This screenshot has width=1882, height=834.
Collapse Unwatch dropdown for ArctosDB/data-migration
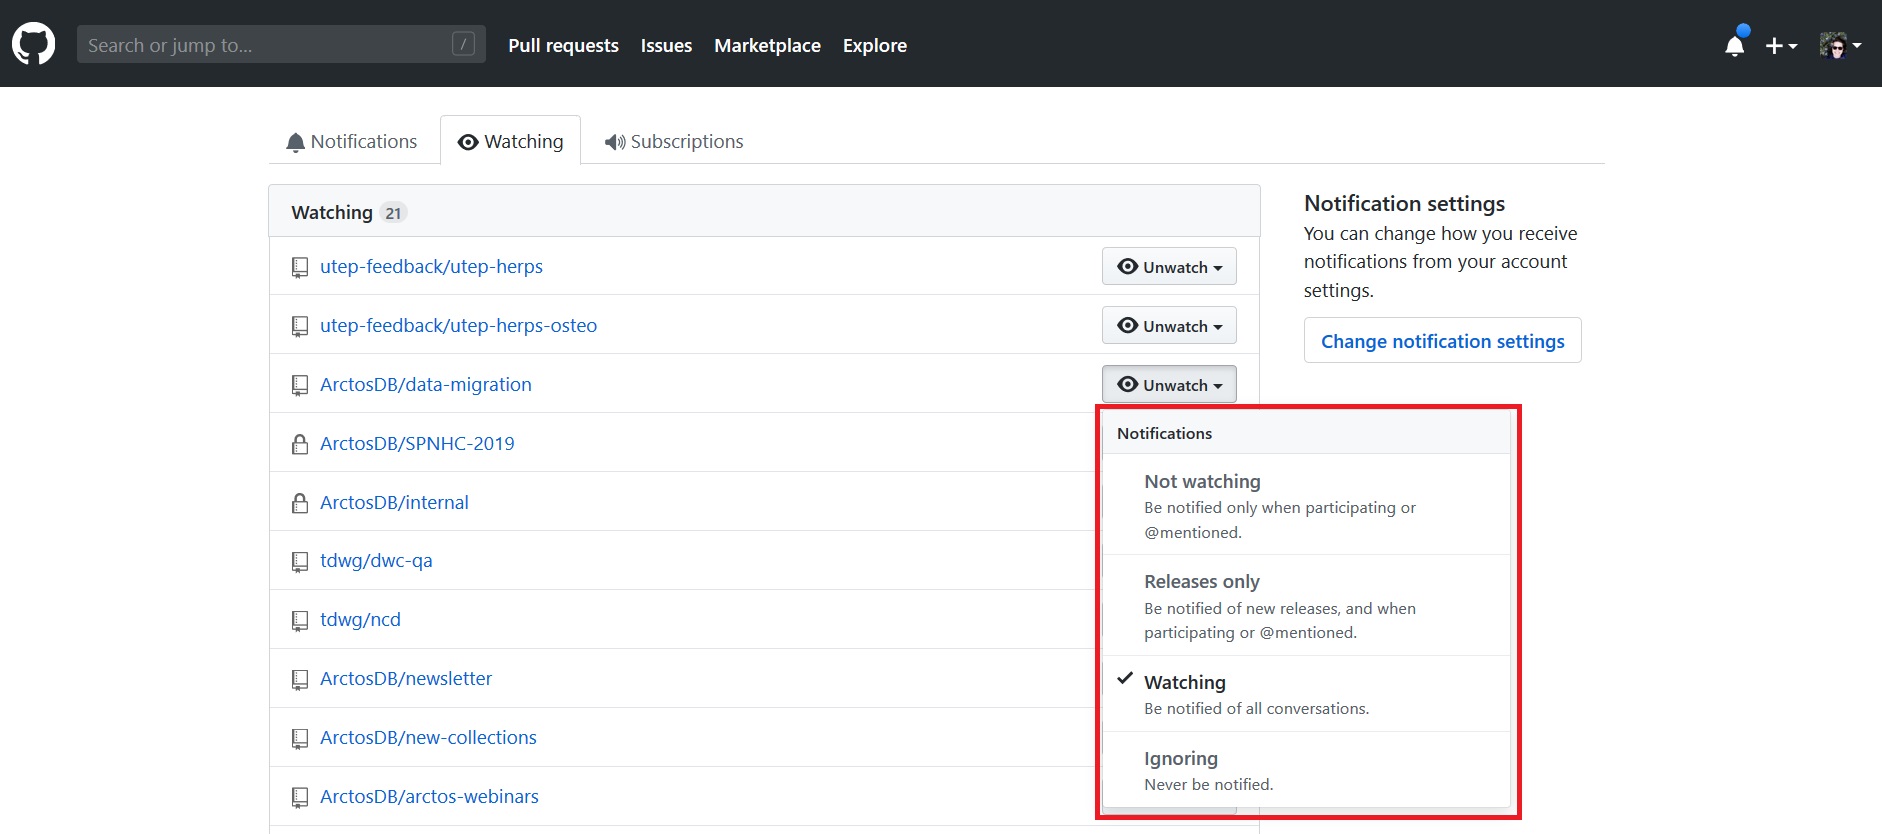coord(1169,385)
